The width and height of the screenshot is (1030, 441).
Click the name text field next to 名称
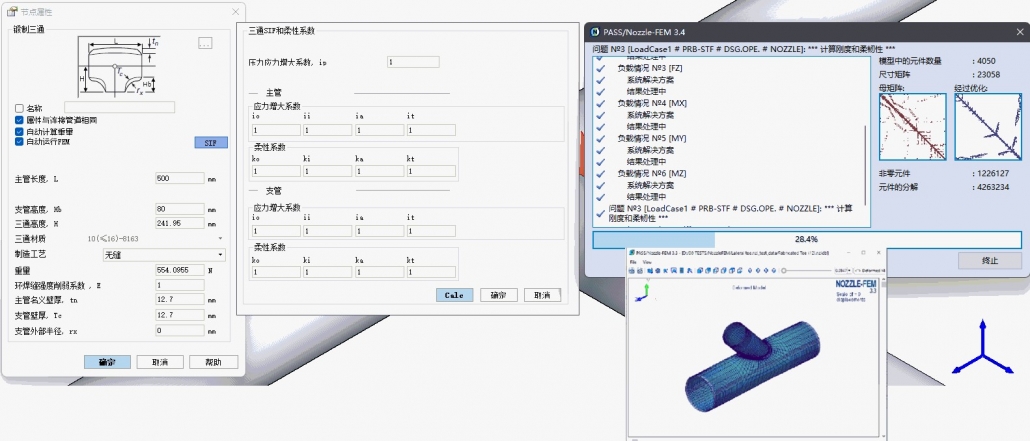[x=120, y=107]
